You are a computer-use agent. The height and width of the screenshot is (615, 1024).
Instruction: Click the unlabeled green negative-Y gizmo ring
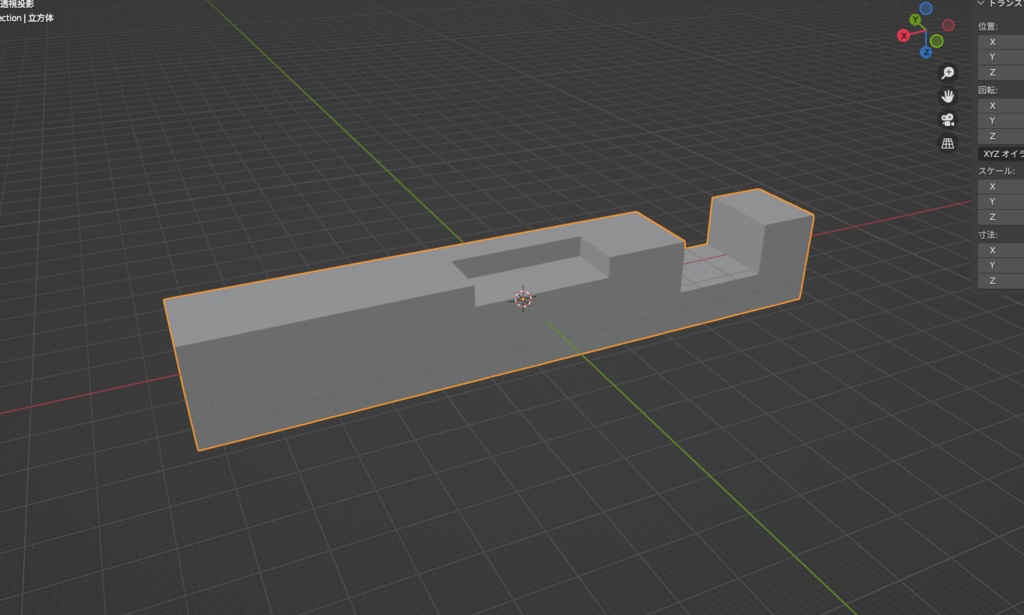pyautogui.click(x=936, y=41)
